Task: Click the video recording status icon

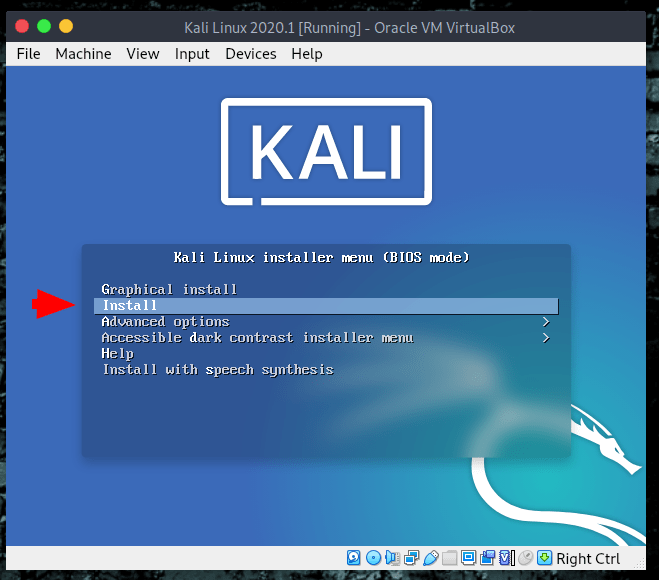Action: coord(488,558)
